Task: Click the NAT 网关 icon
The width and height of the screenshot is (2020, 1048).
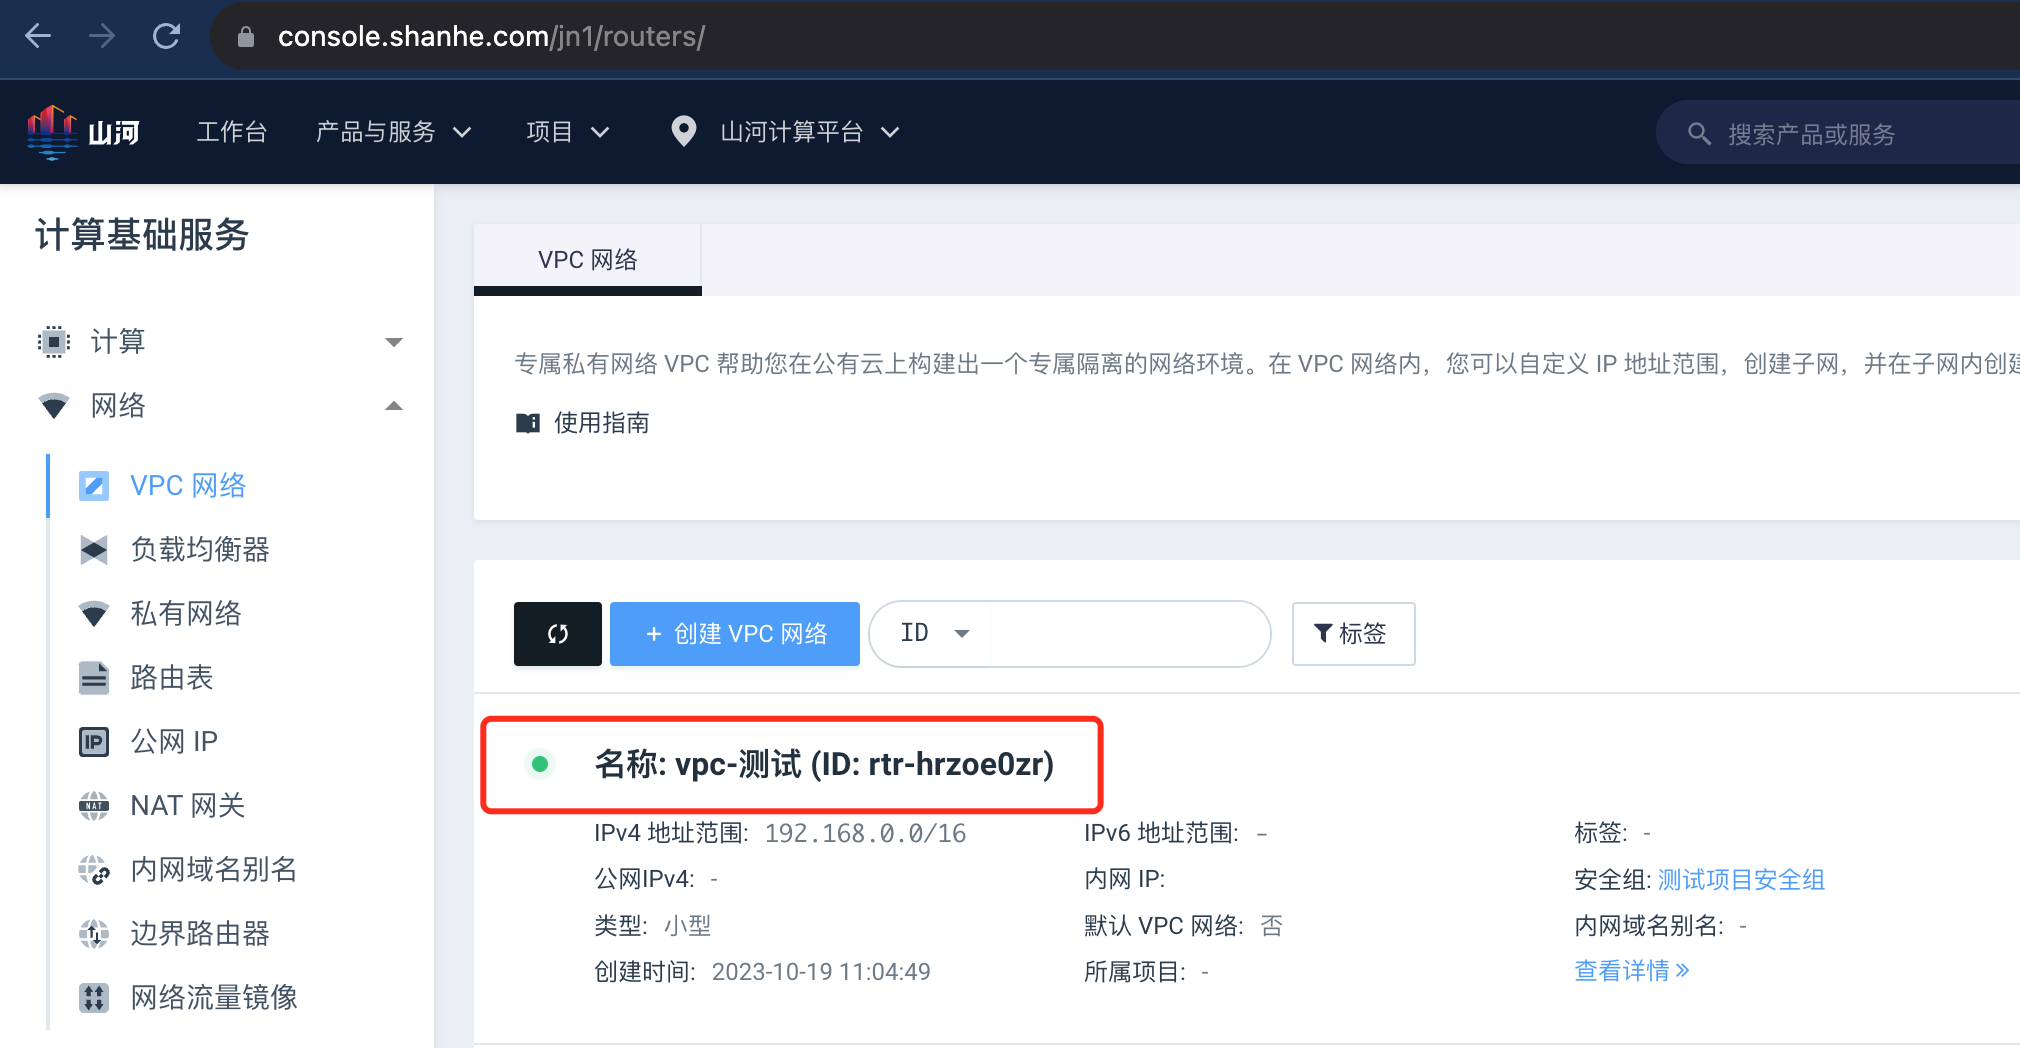Action: 94,806
